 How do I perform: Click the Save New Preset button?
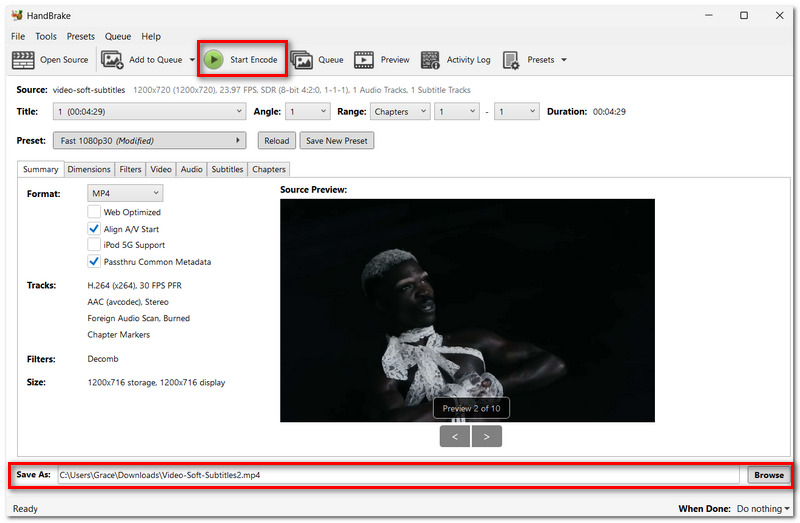[337, 141]
